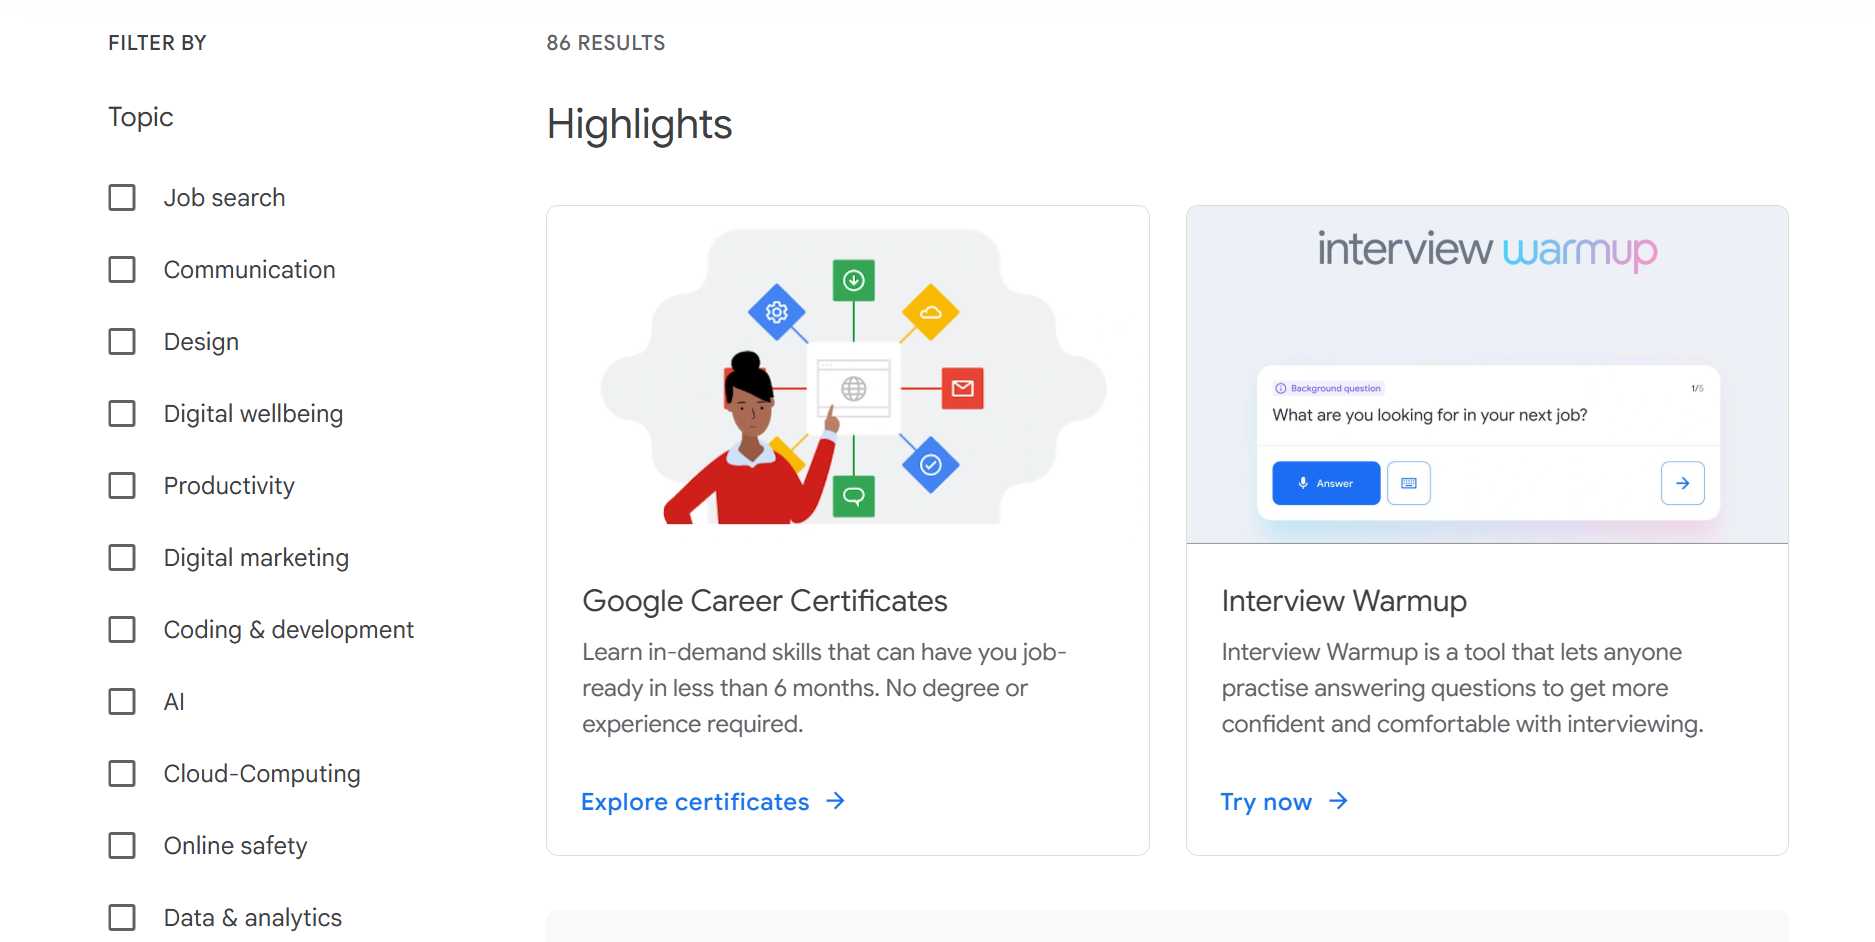Click the 86 RESULTS count text
1875x942 pixels.
coord(606,43)
